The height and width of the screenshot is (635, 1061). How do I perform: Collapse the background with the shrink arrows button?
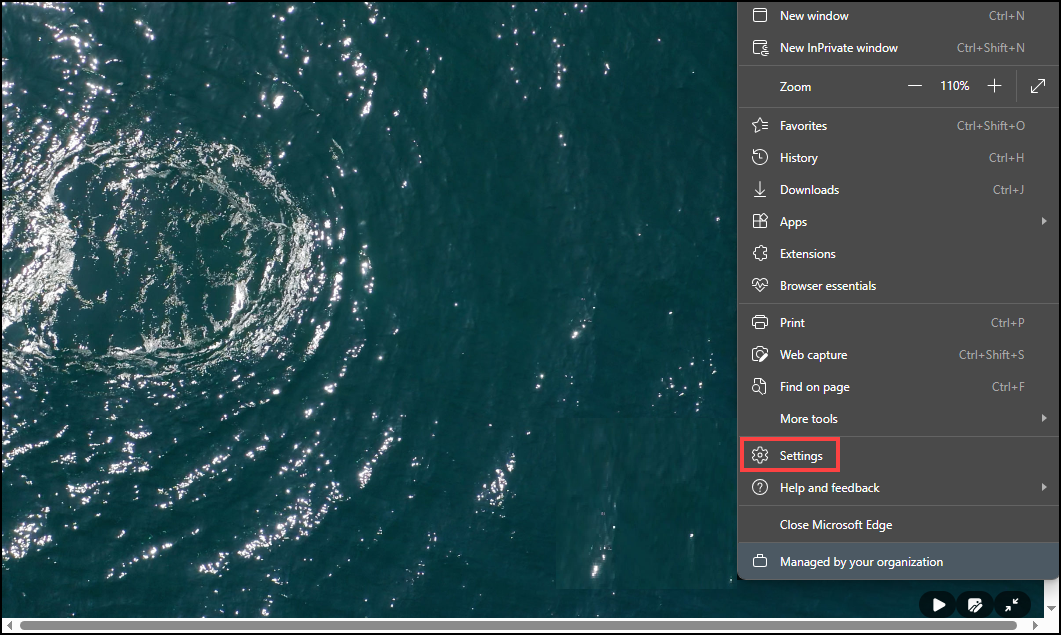(1012, 604)
